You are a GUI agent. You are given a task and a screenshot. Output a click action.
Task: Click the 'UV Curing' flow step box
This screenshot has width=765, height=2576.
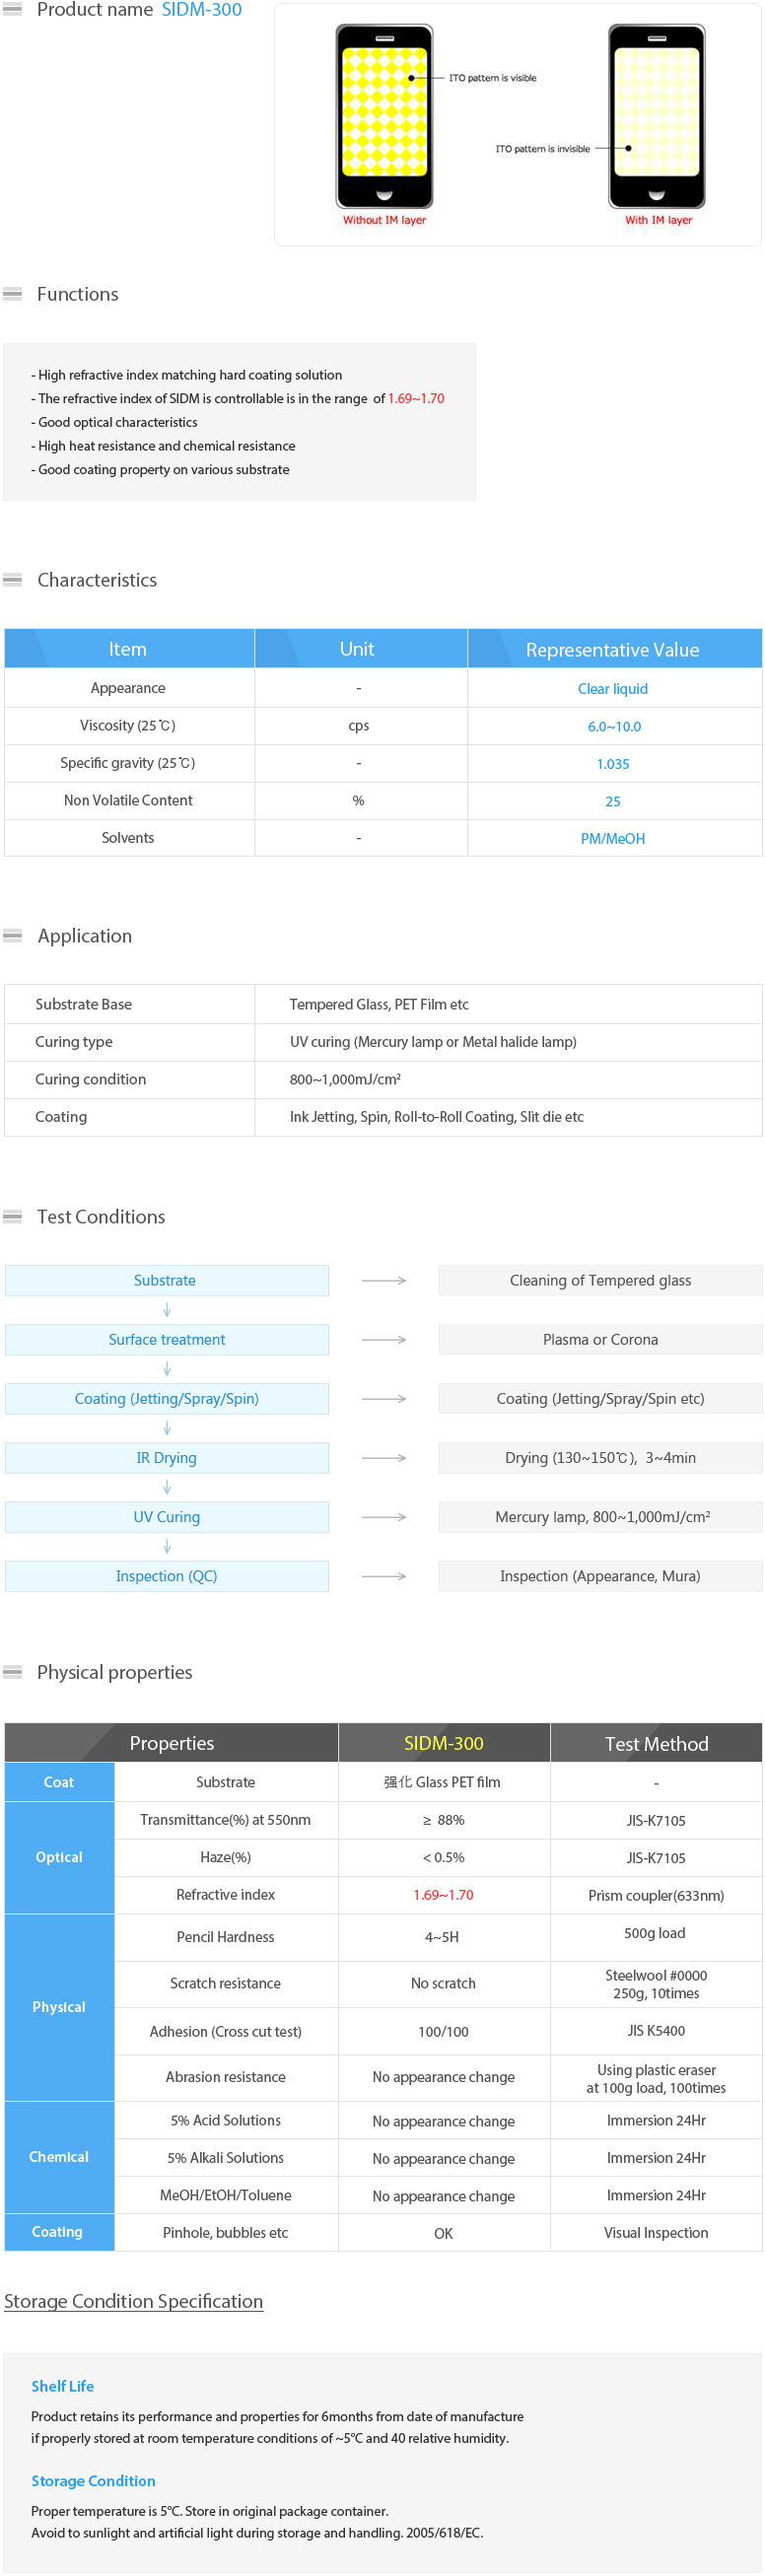tap(167, 1517)
